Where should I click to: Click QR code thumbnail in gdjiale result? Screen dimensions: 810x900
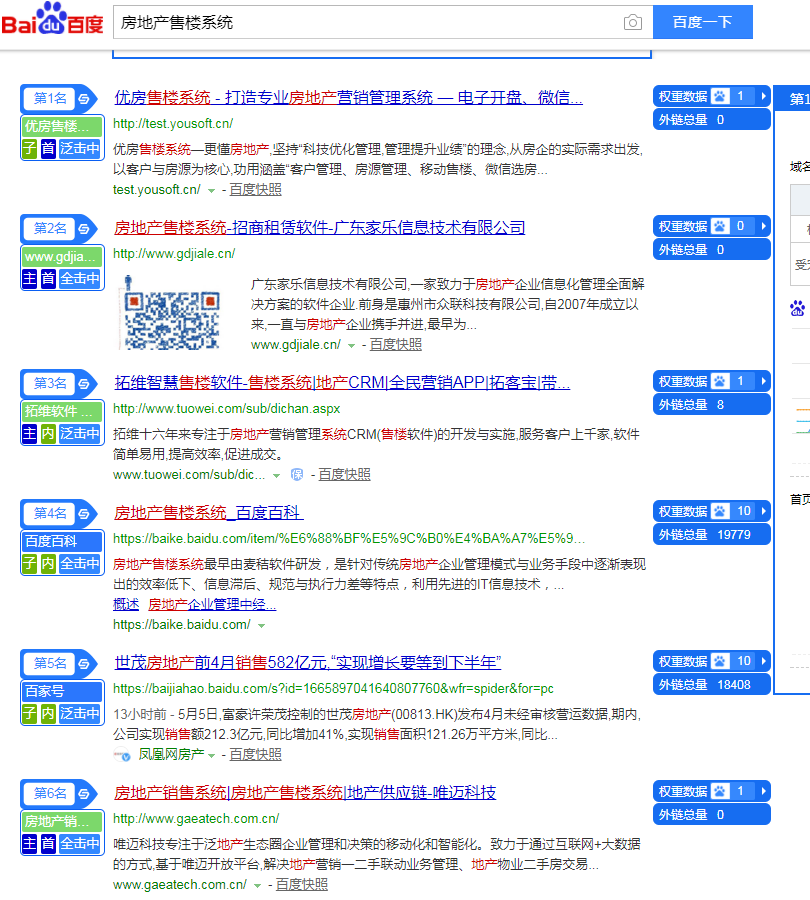point(170,313)
